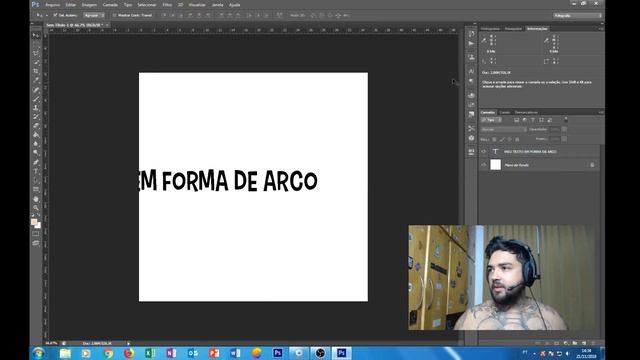Open the Camada menu
640x360 pixels.
click(110, 5)
